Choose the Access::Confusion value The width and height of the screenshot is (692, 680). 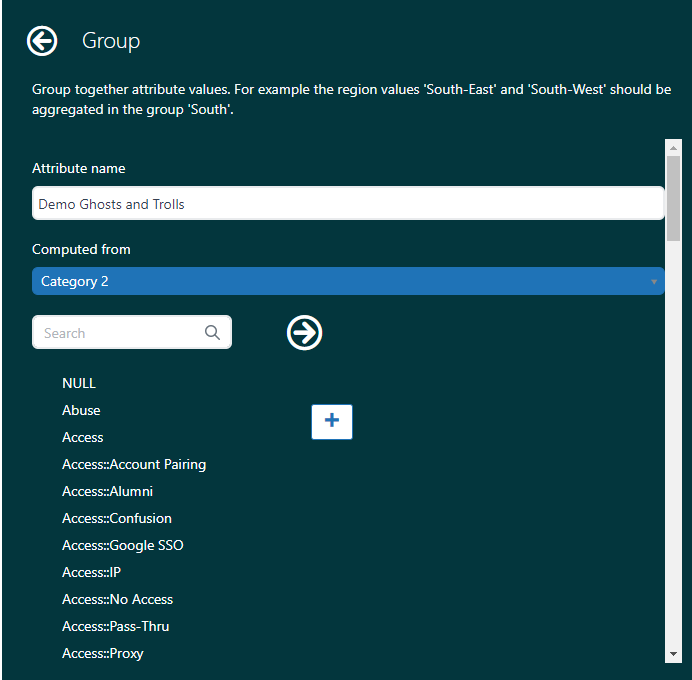tap(117, 518)
